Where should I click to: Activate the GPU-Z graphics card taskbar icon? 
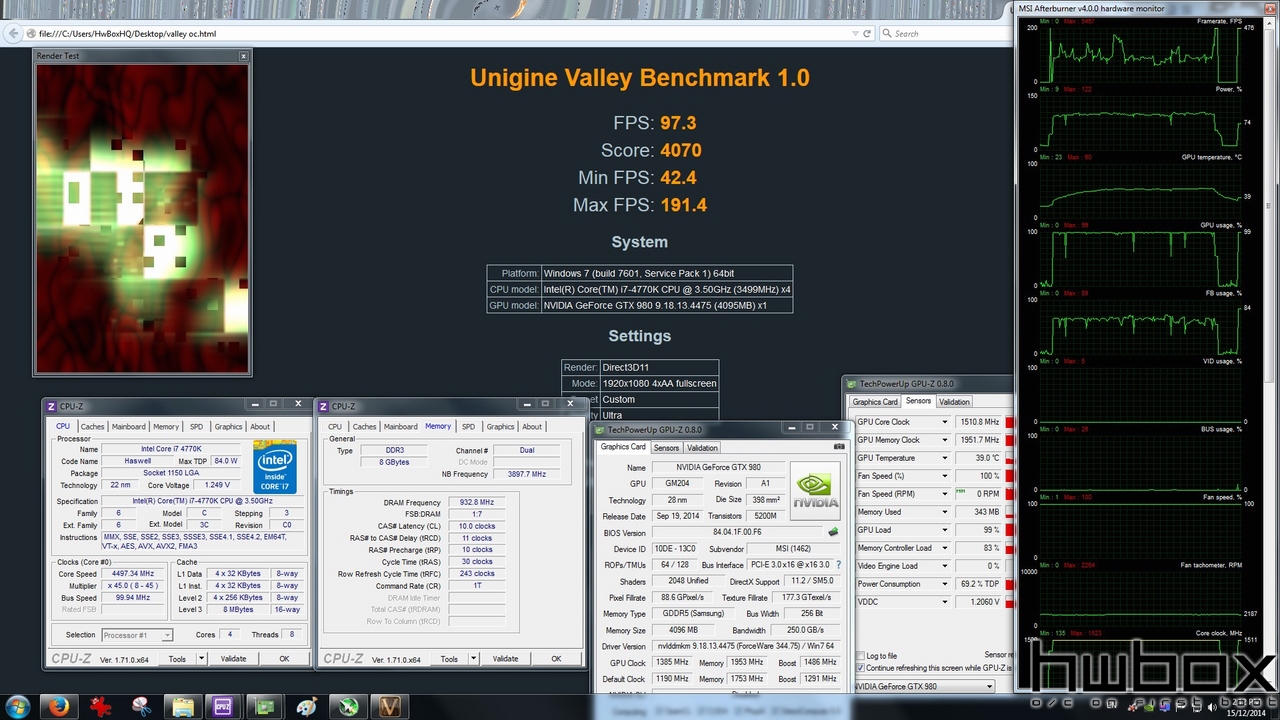tap(265, 706)
